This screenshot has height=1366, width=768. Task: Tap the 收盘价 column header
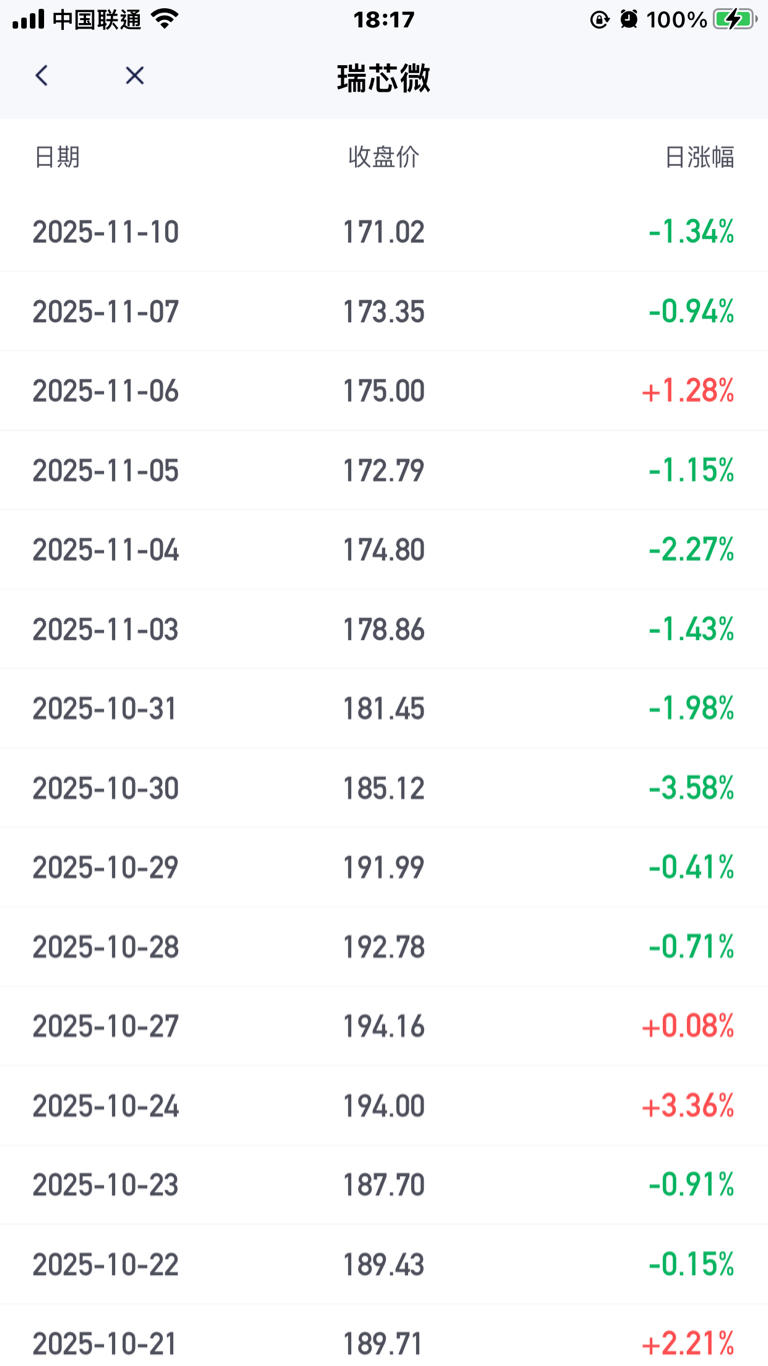(x=384, y=157)
